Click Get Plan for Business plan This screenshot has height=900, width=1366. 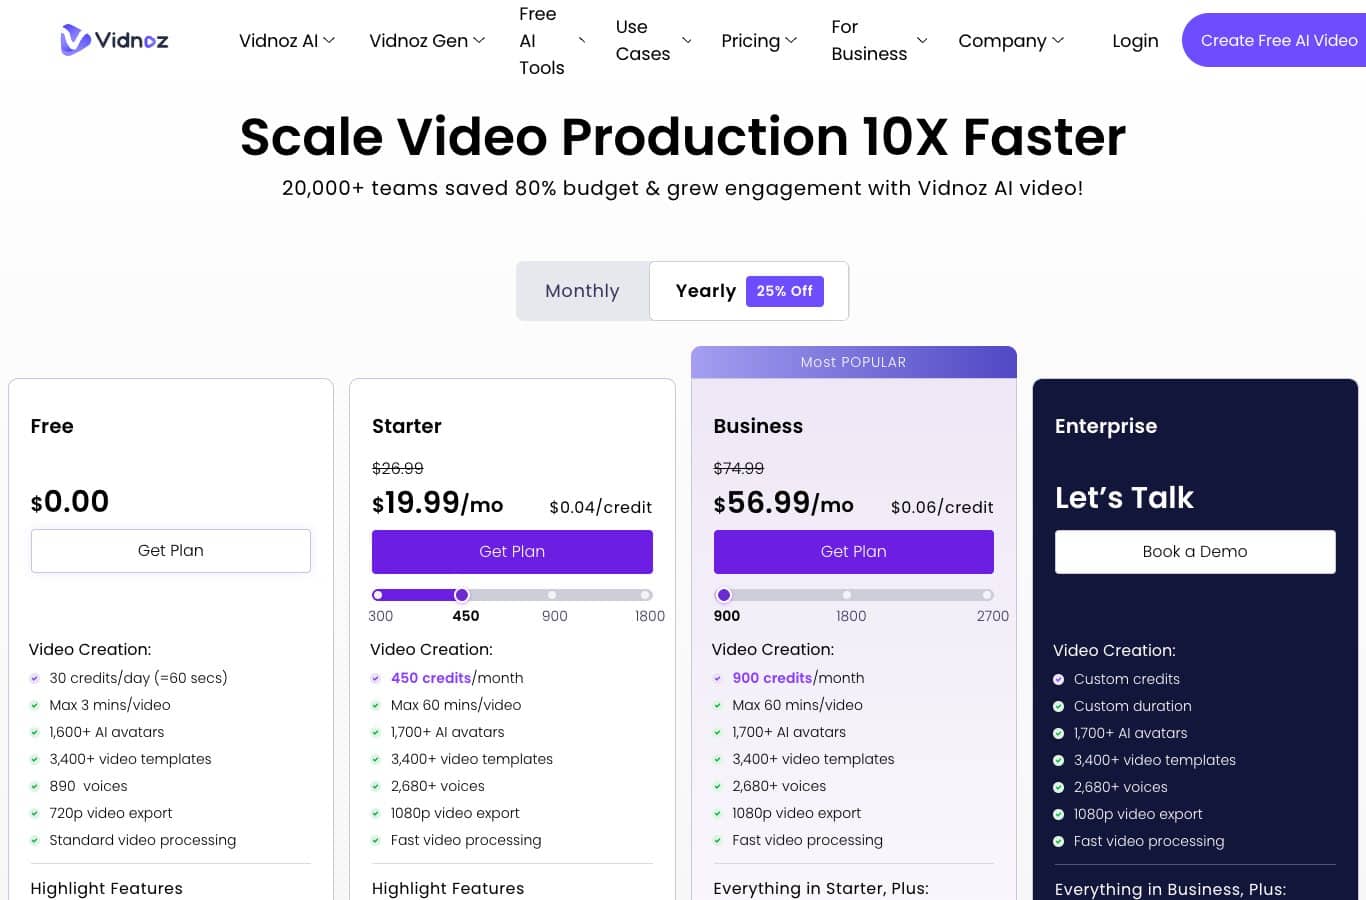coord(853,552)
